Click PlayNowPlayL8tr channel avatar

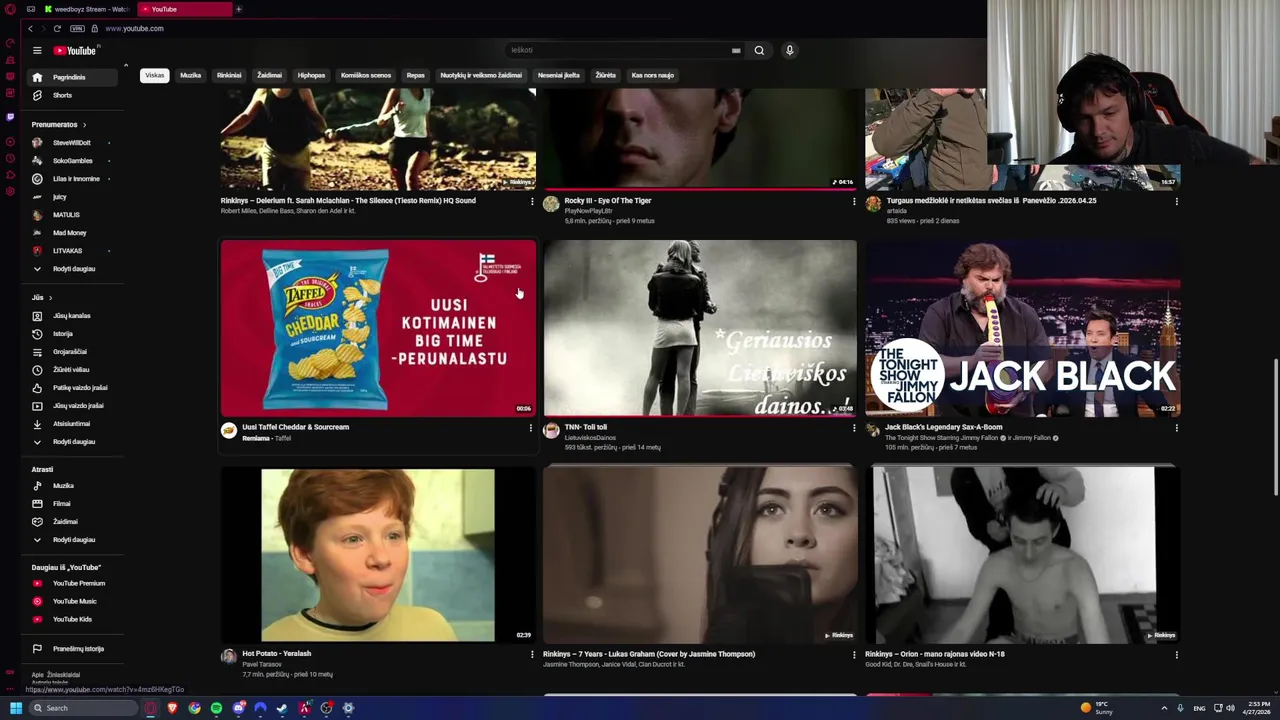pos(551,204)
